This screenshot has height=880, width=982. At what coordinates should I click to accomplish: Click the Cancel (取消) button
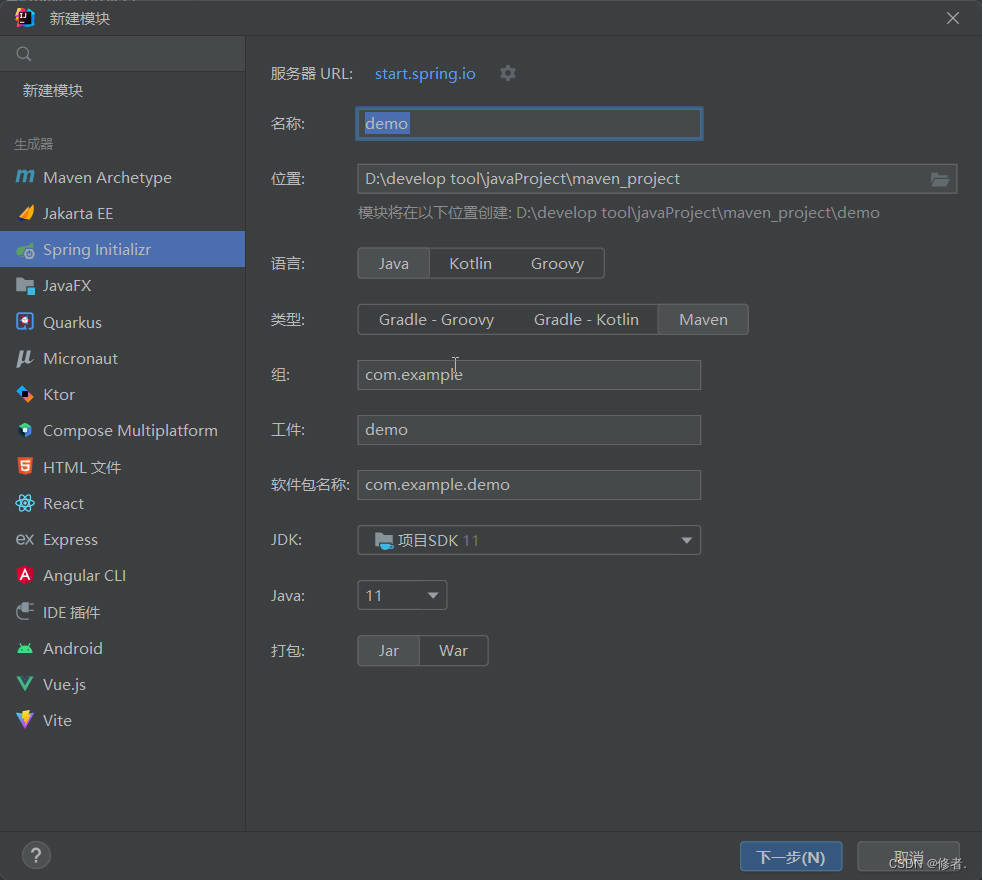pyautogui.click(x=908, y=856)
